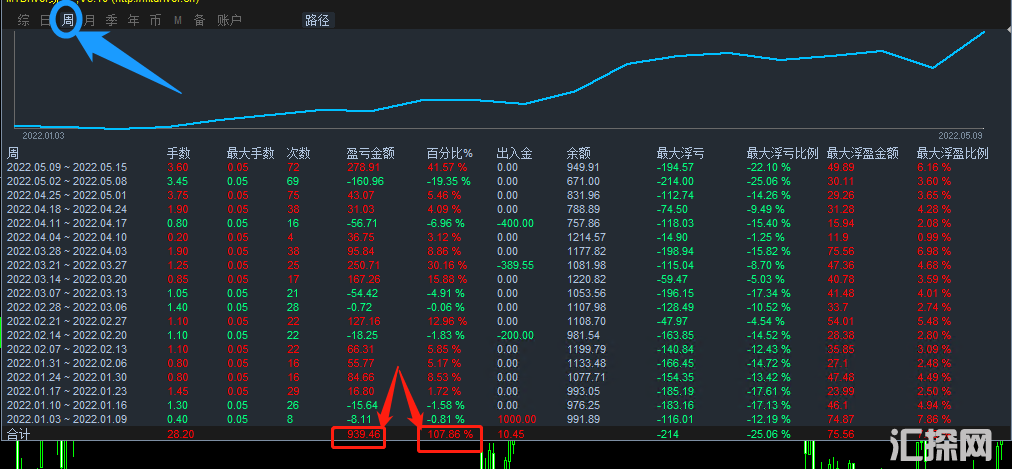This screenshot has width=1012, height=469.
Task: Select the 2022.05.09 ~ 2022.05.15 week row
Action: (x=67, y=168)
